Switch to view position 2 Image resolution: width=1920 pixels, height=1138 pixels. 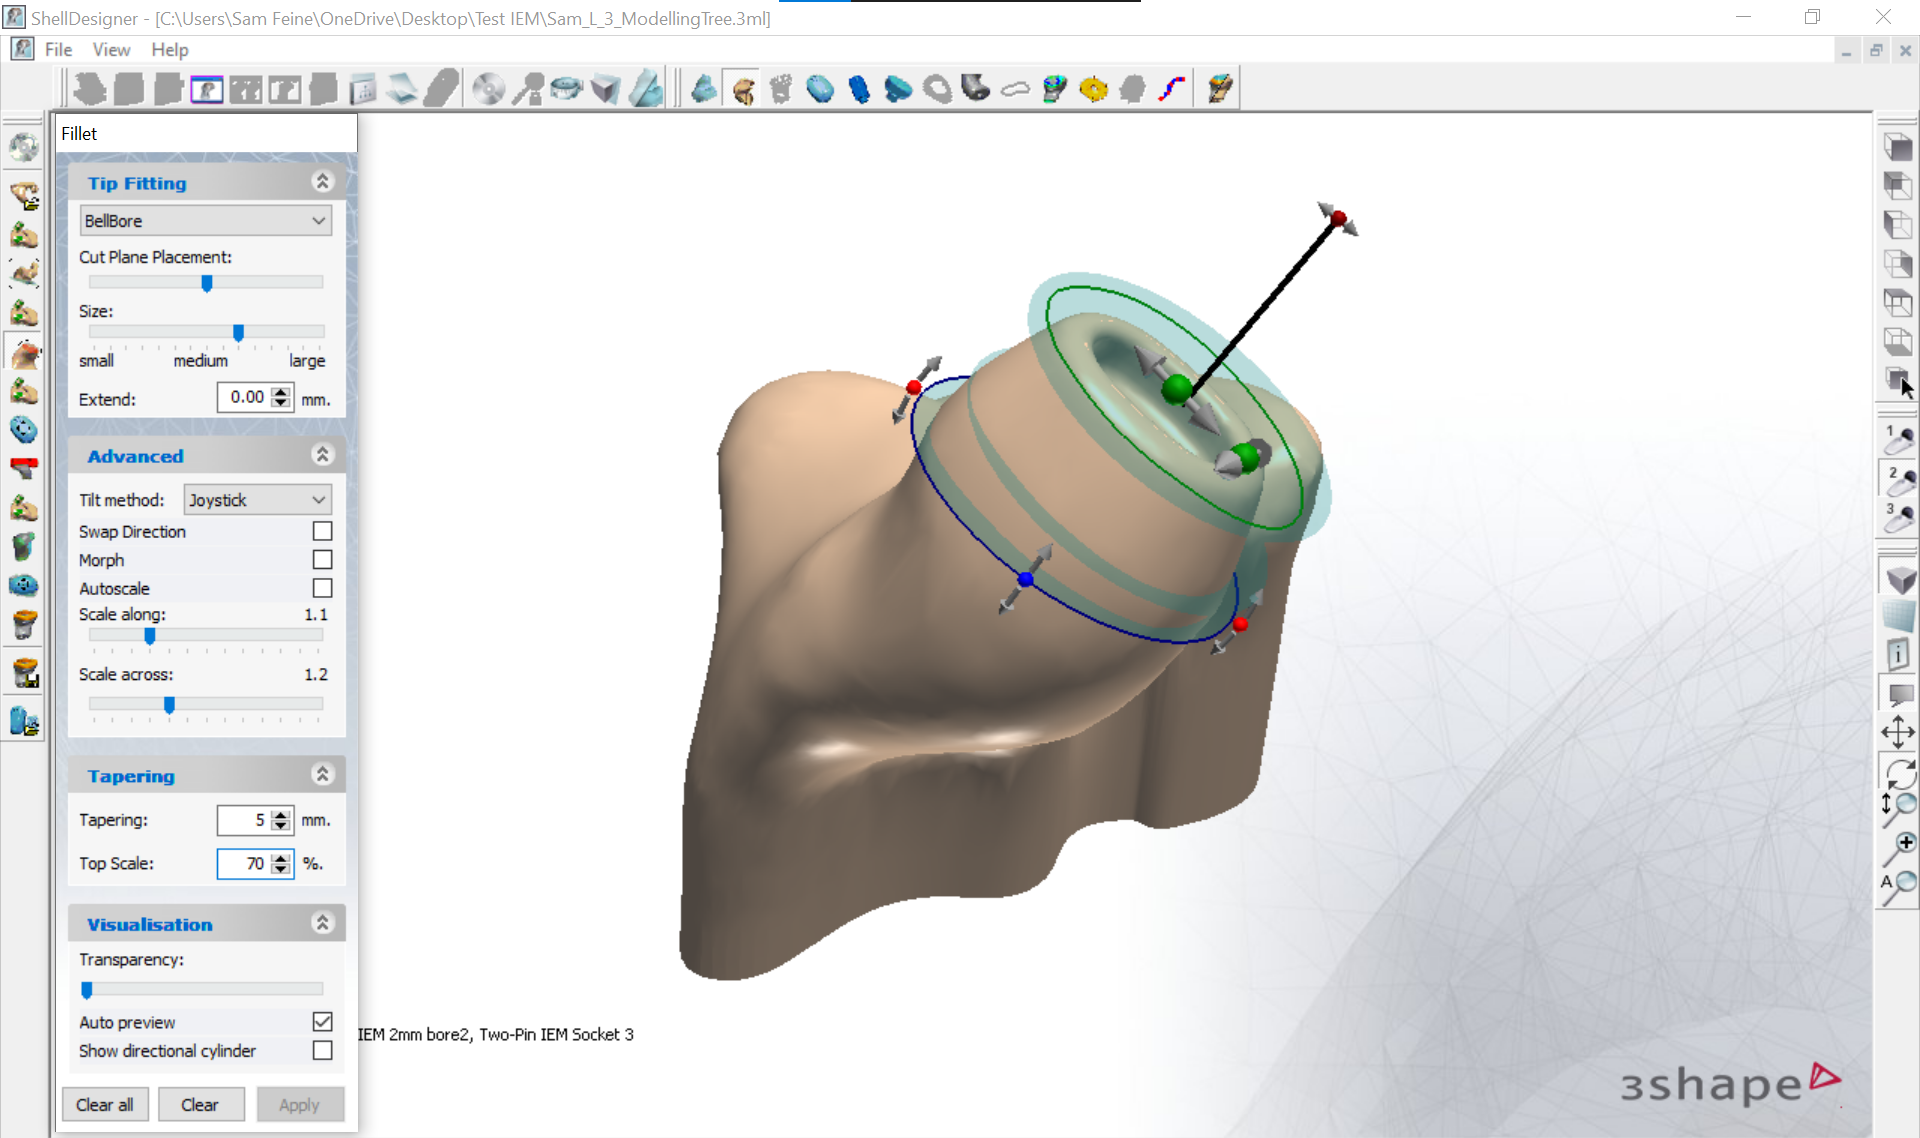(x=1898, y=479)
